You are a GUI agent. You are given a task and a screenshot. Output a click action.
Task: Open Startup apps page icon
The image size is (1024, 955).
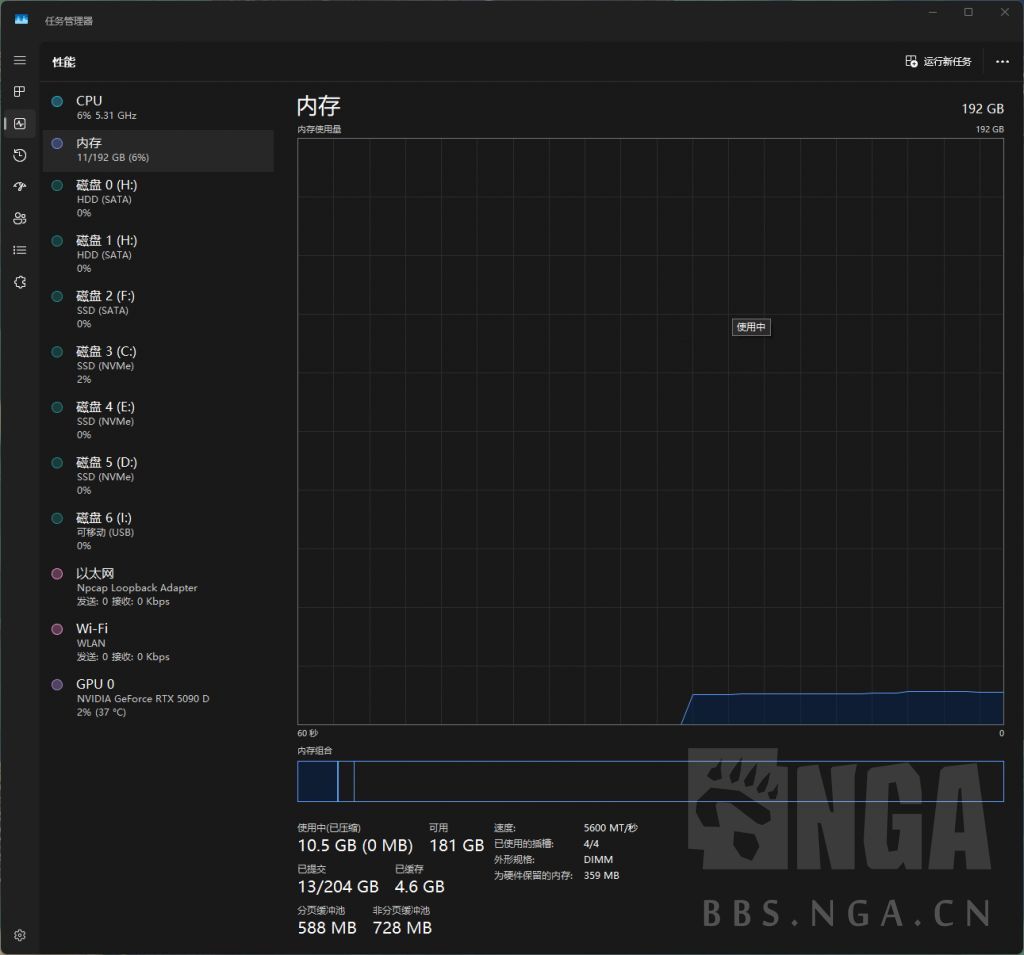(20, 187)
